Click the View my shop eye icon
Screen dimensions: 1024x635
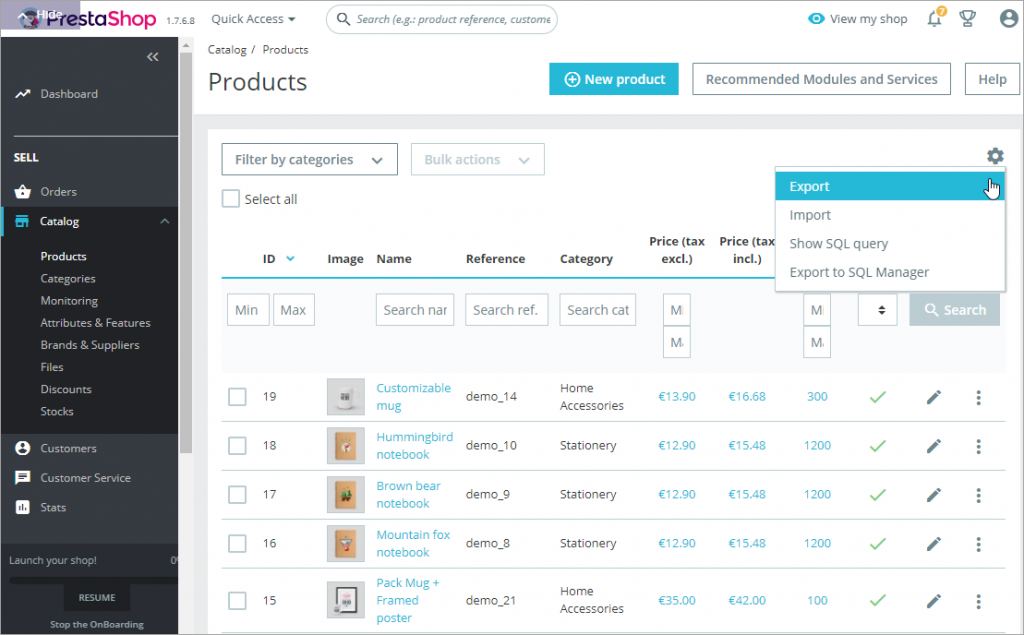coord(817,18)
